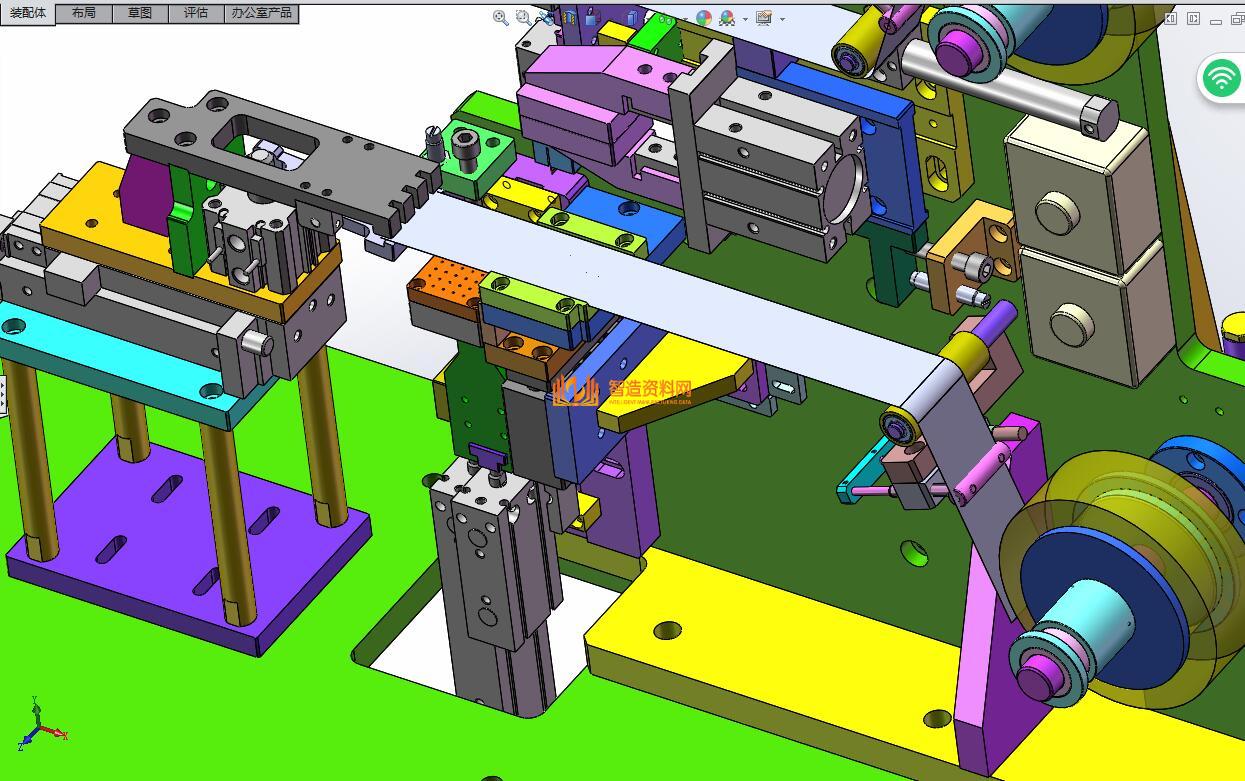Click the View Settings monitor icon
Screen dimensions: 1245x781
pos(764,18)
